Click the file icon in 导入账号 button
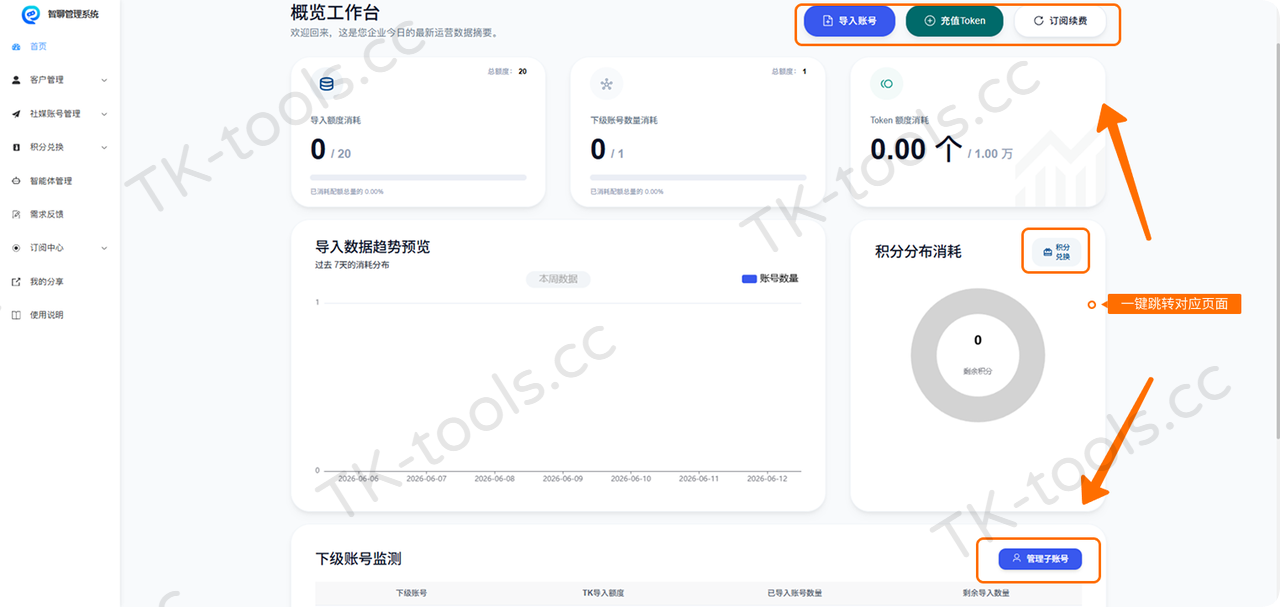The image size is (1280, 607). click(827, 21)
